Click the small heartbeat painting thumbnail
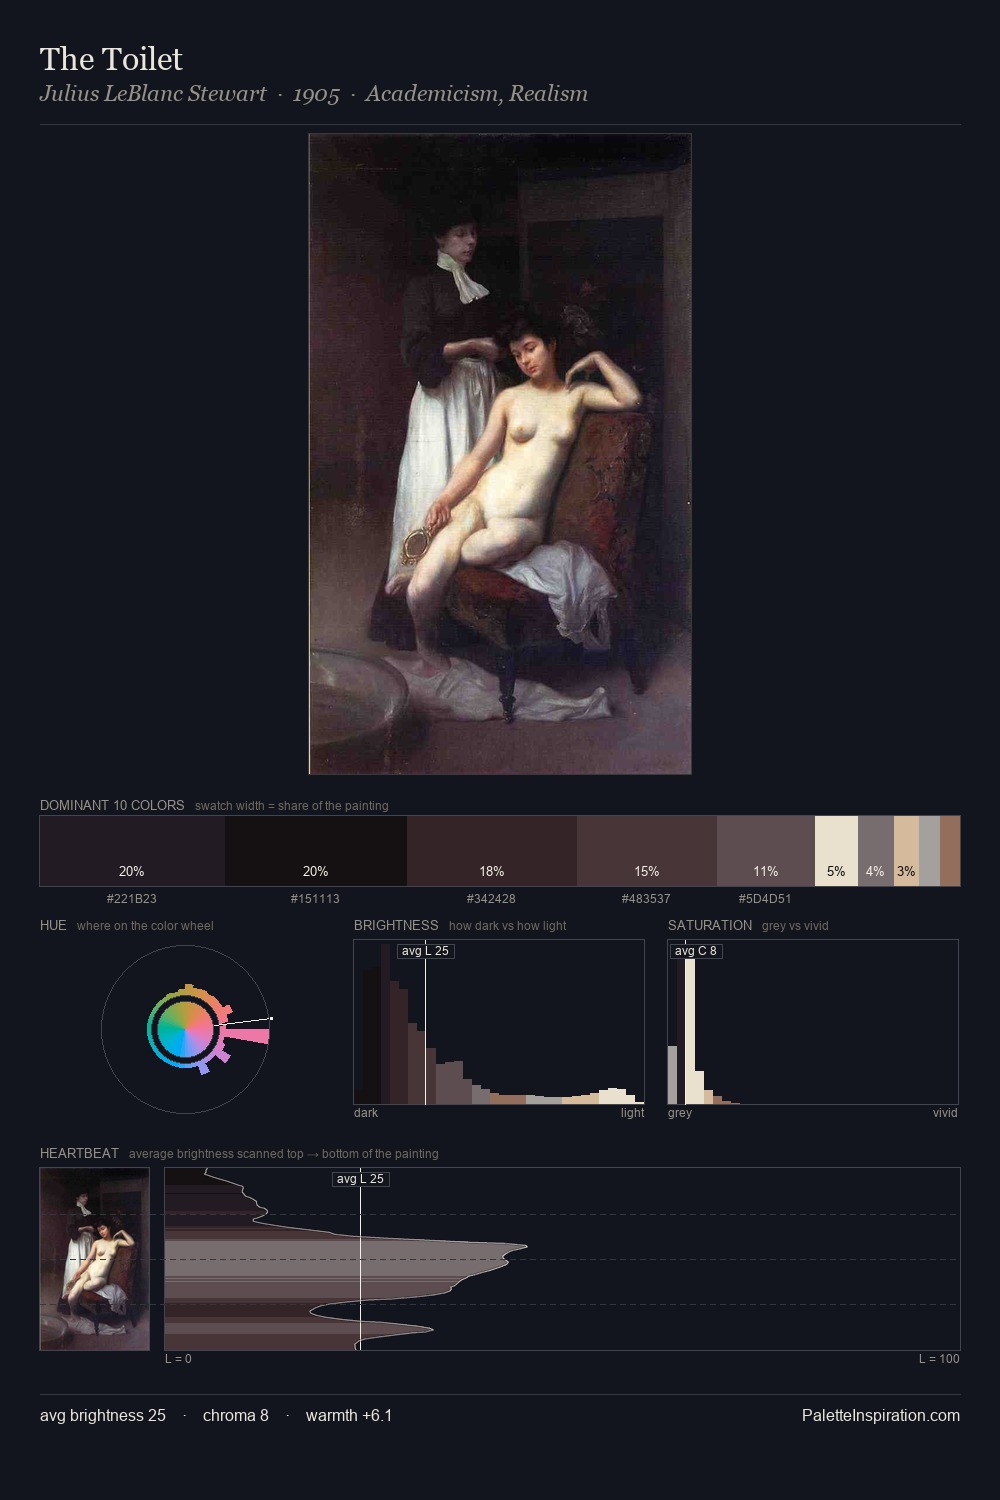The image size is (1000, 1500). [95, 1259]
